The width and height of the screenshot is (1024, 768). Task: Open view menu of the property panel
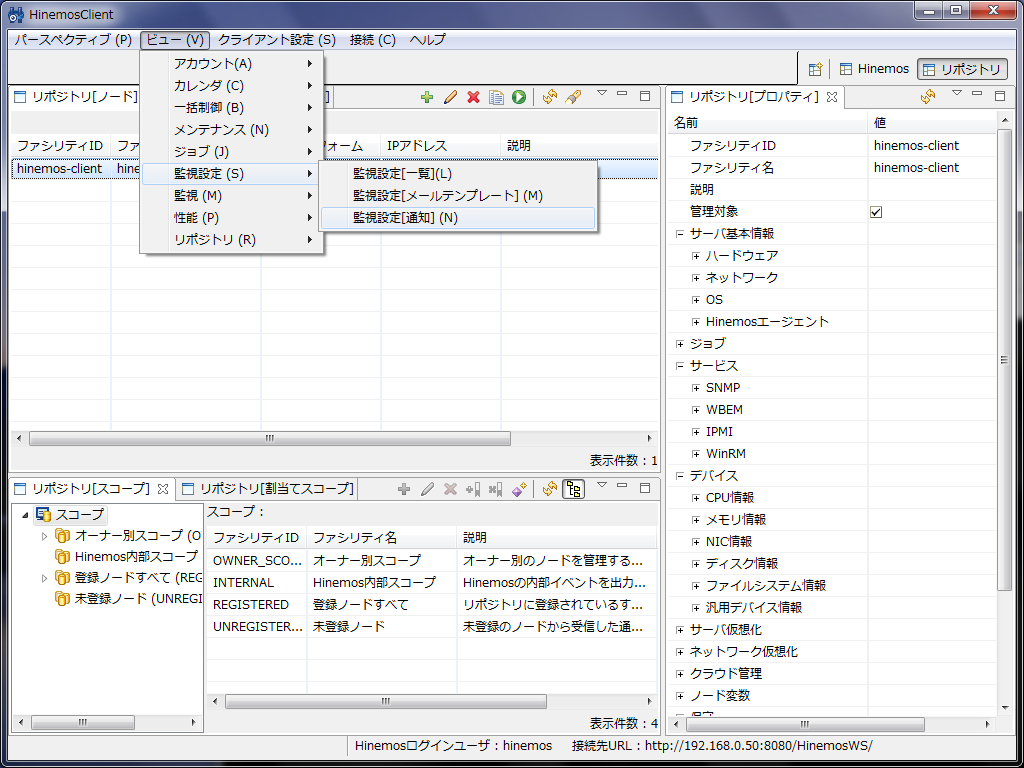[x=957, y=93]
